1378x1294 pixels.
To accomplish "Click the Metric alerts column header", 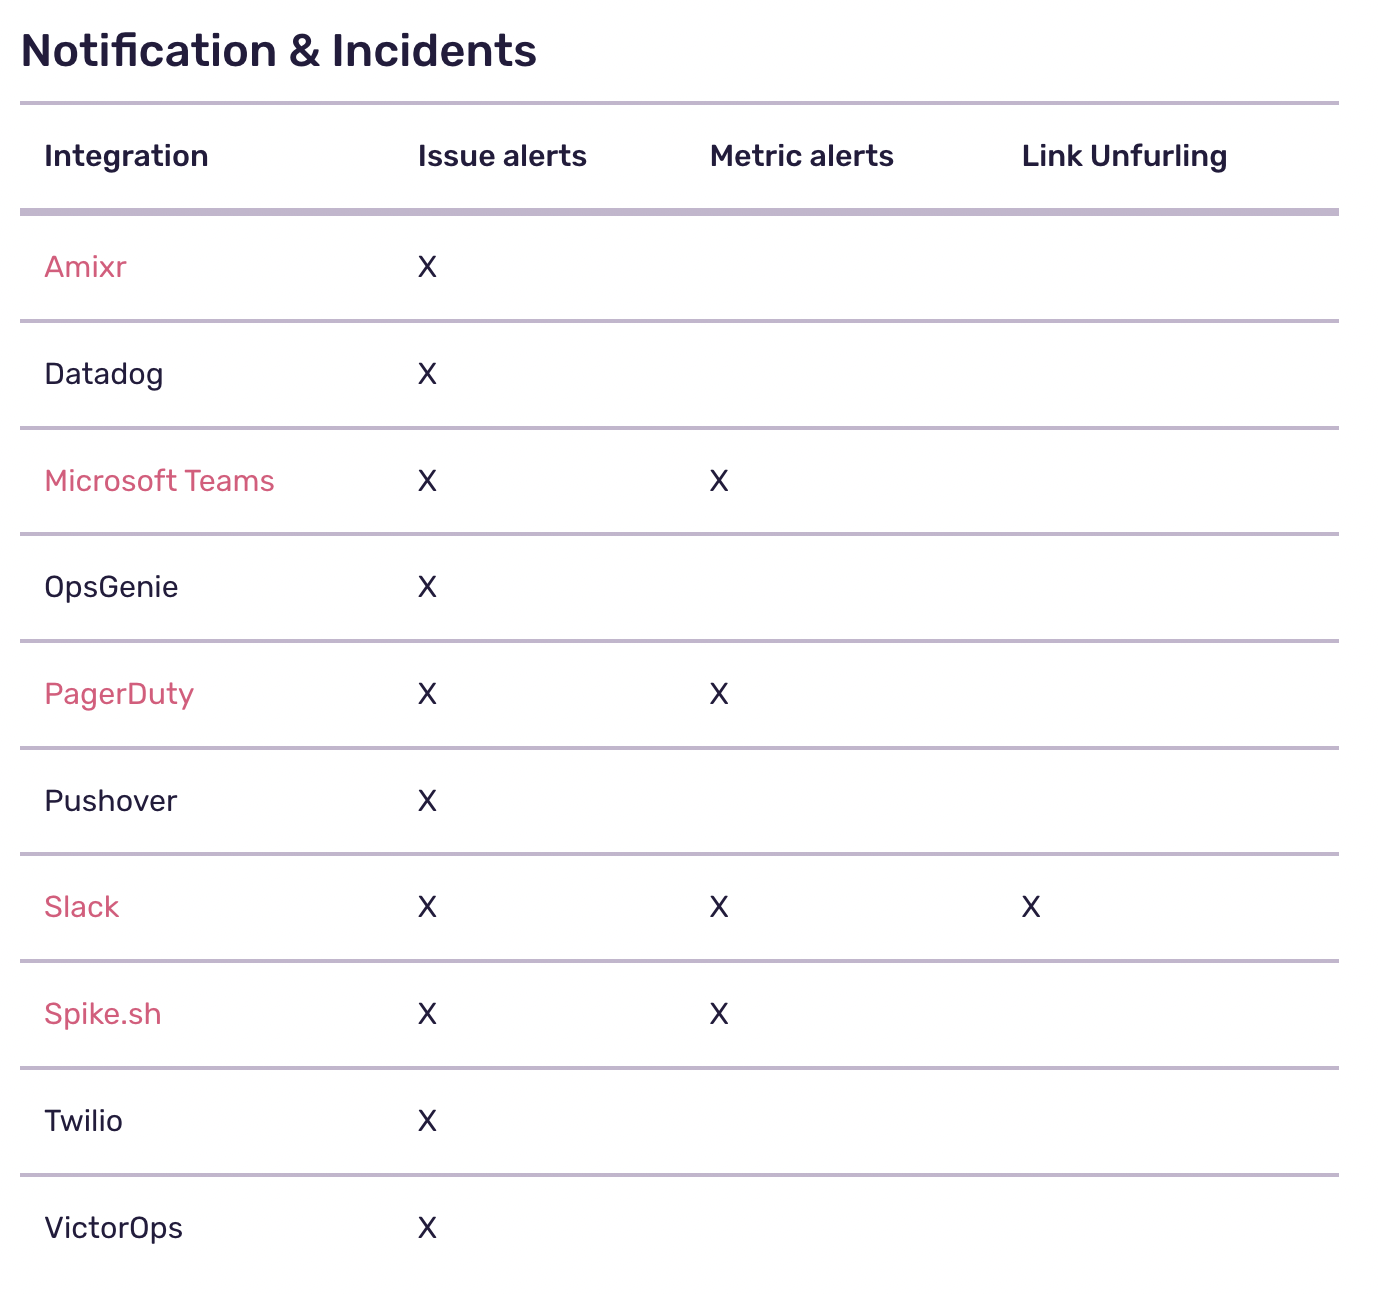I will (801, 156).
